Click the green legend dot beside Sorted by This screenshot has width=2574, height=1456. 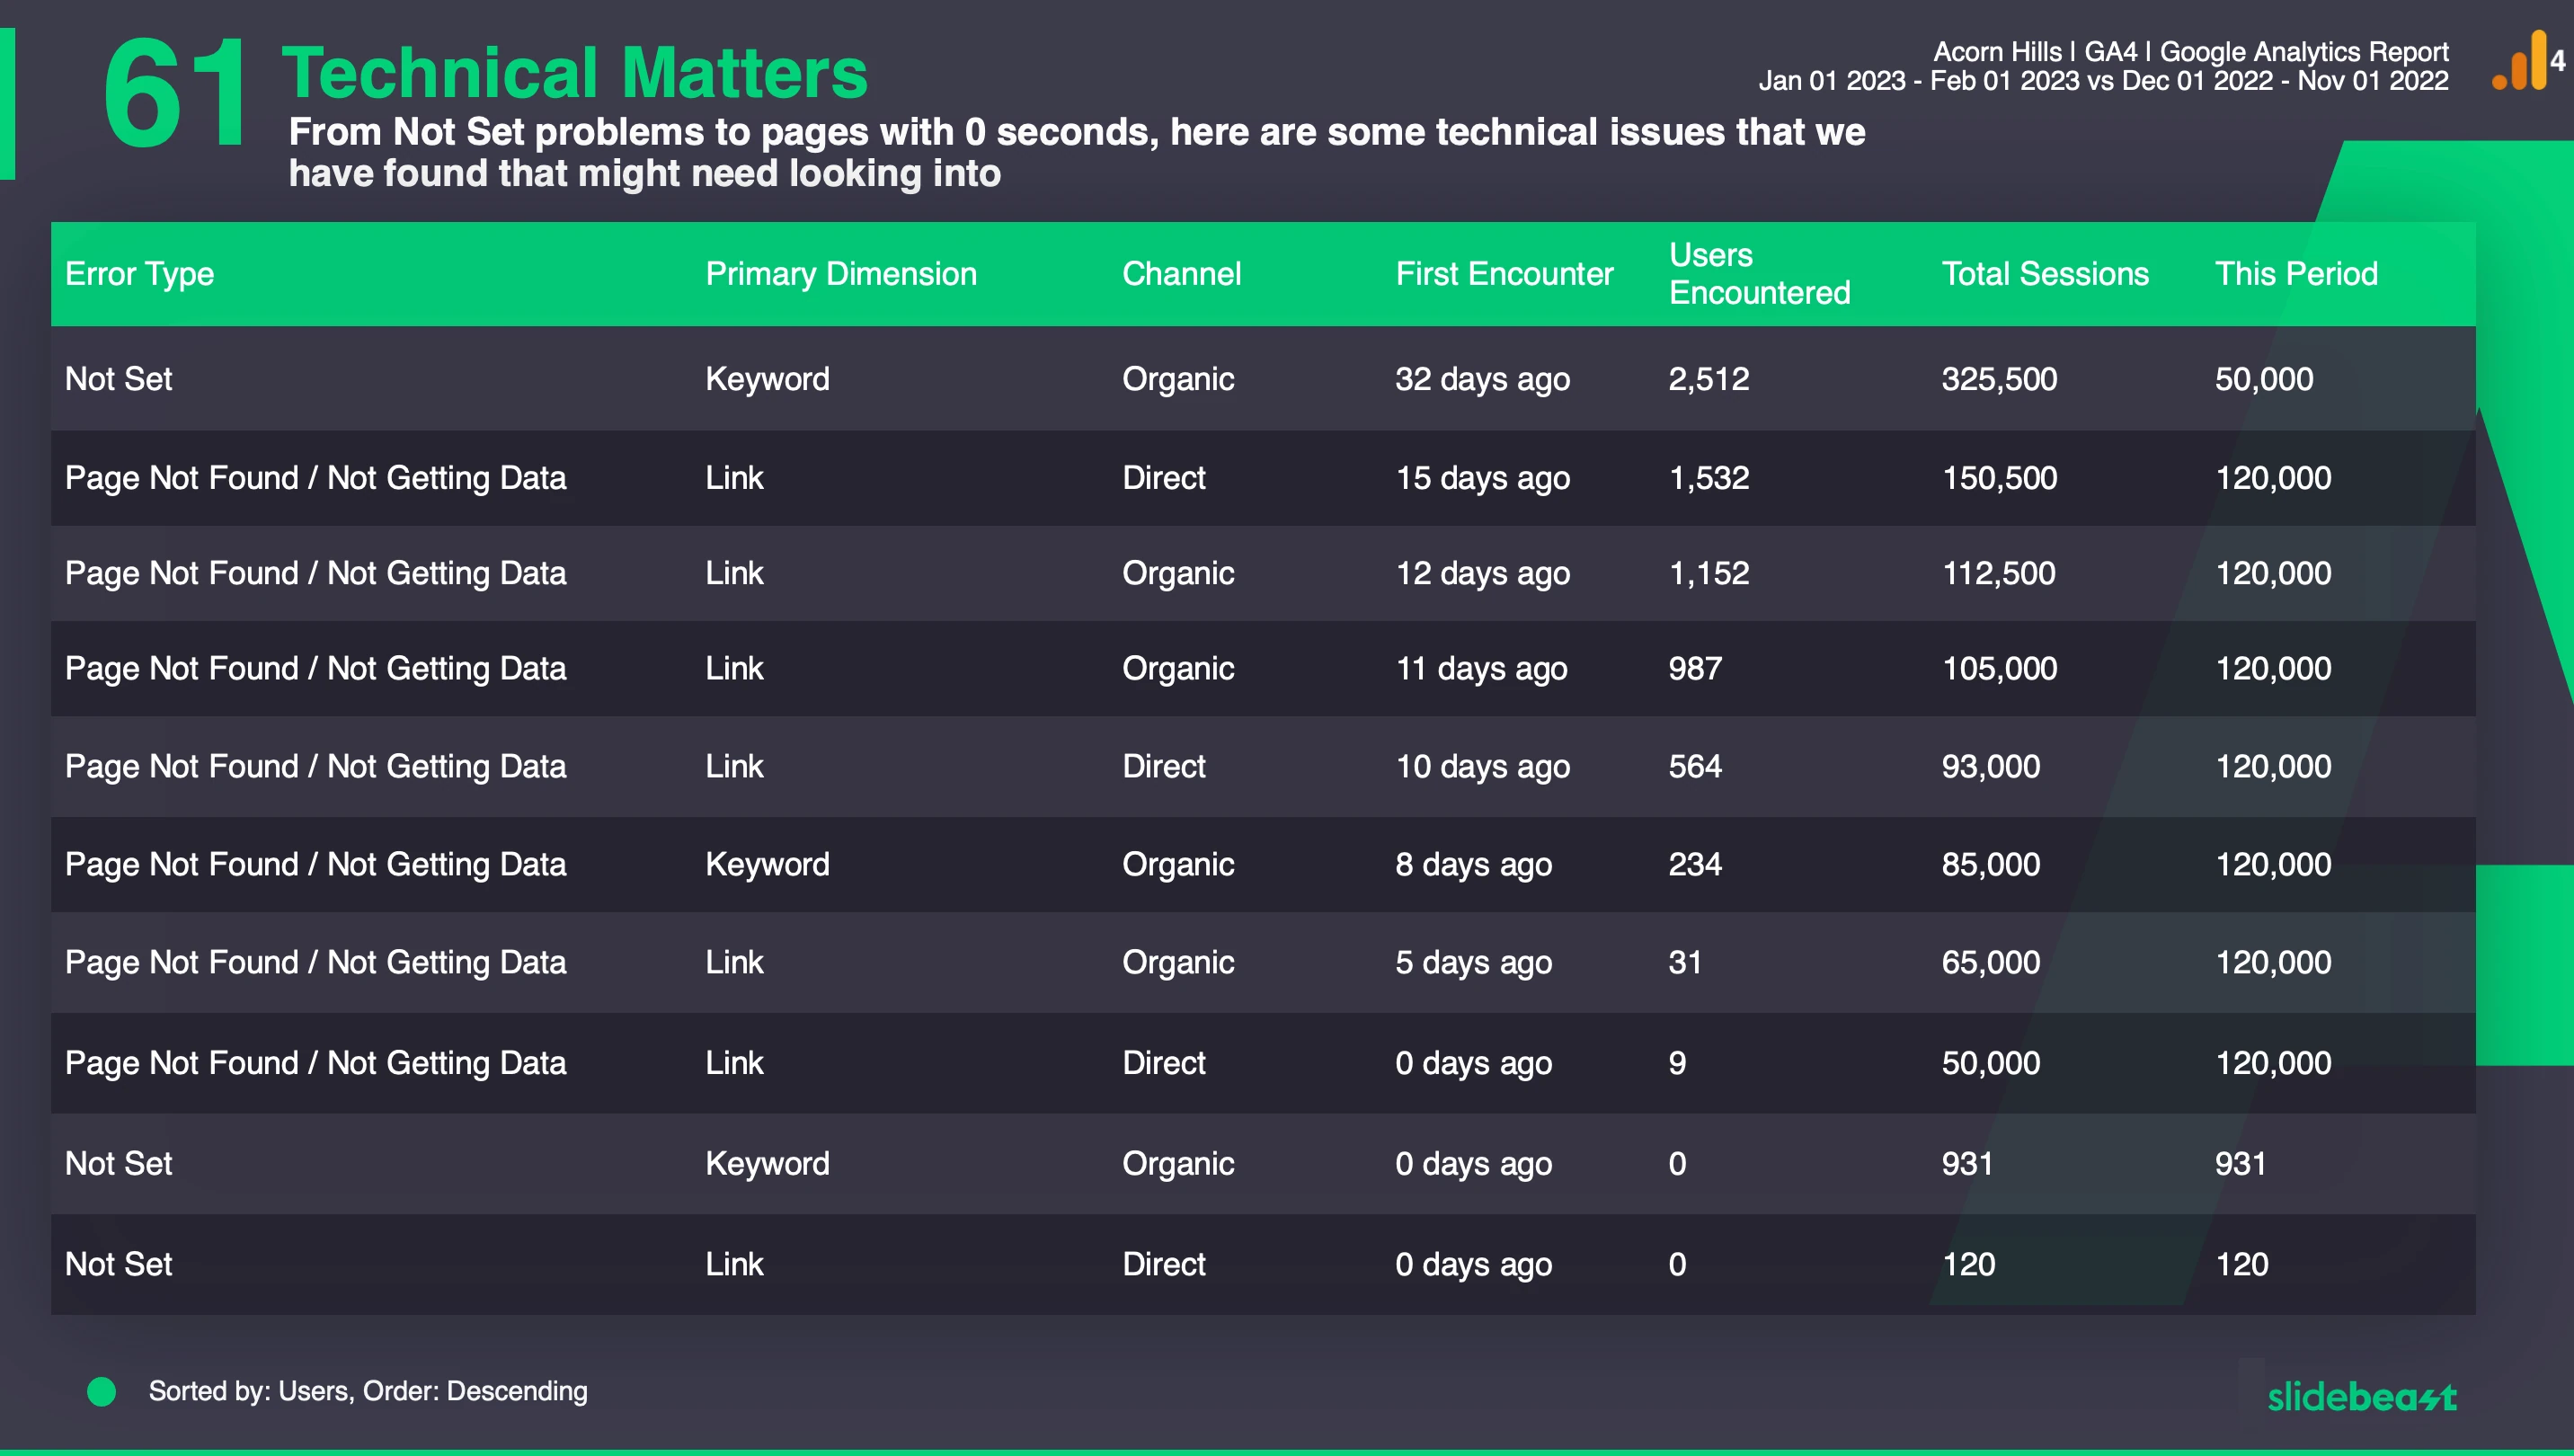click(101, 1391)
